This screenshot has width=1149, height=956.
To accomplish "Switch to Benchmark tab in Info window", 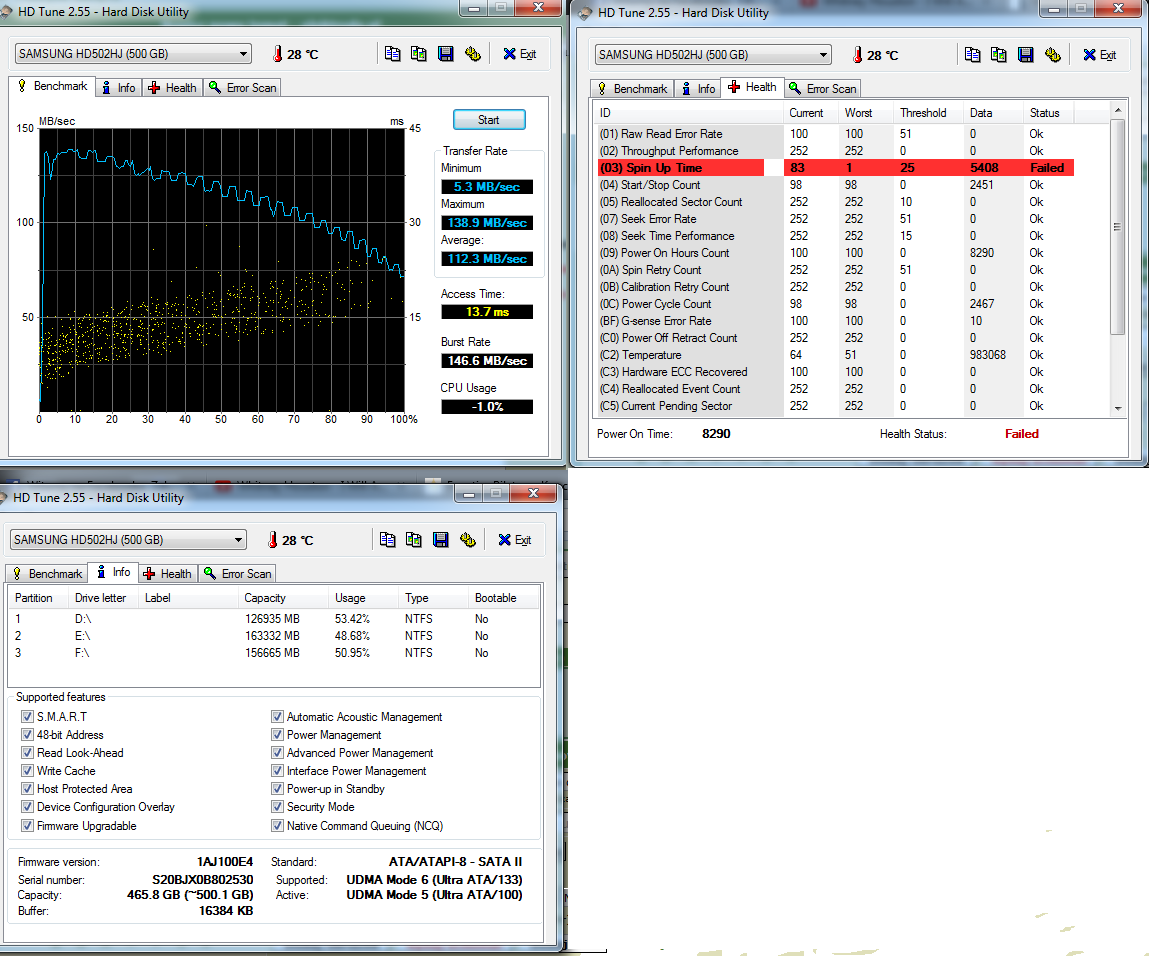I will (x=48, y=574).
